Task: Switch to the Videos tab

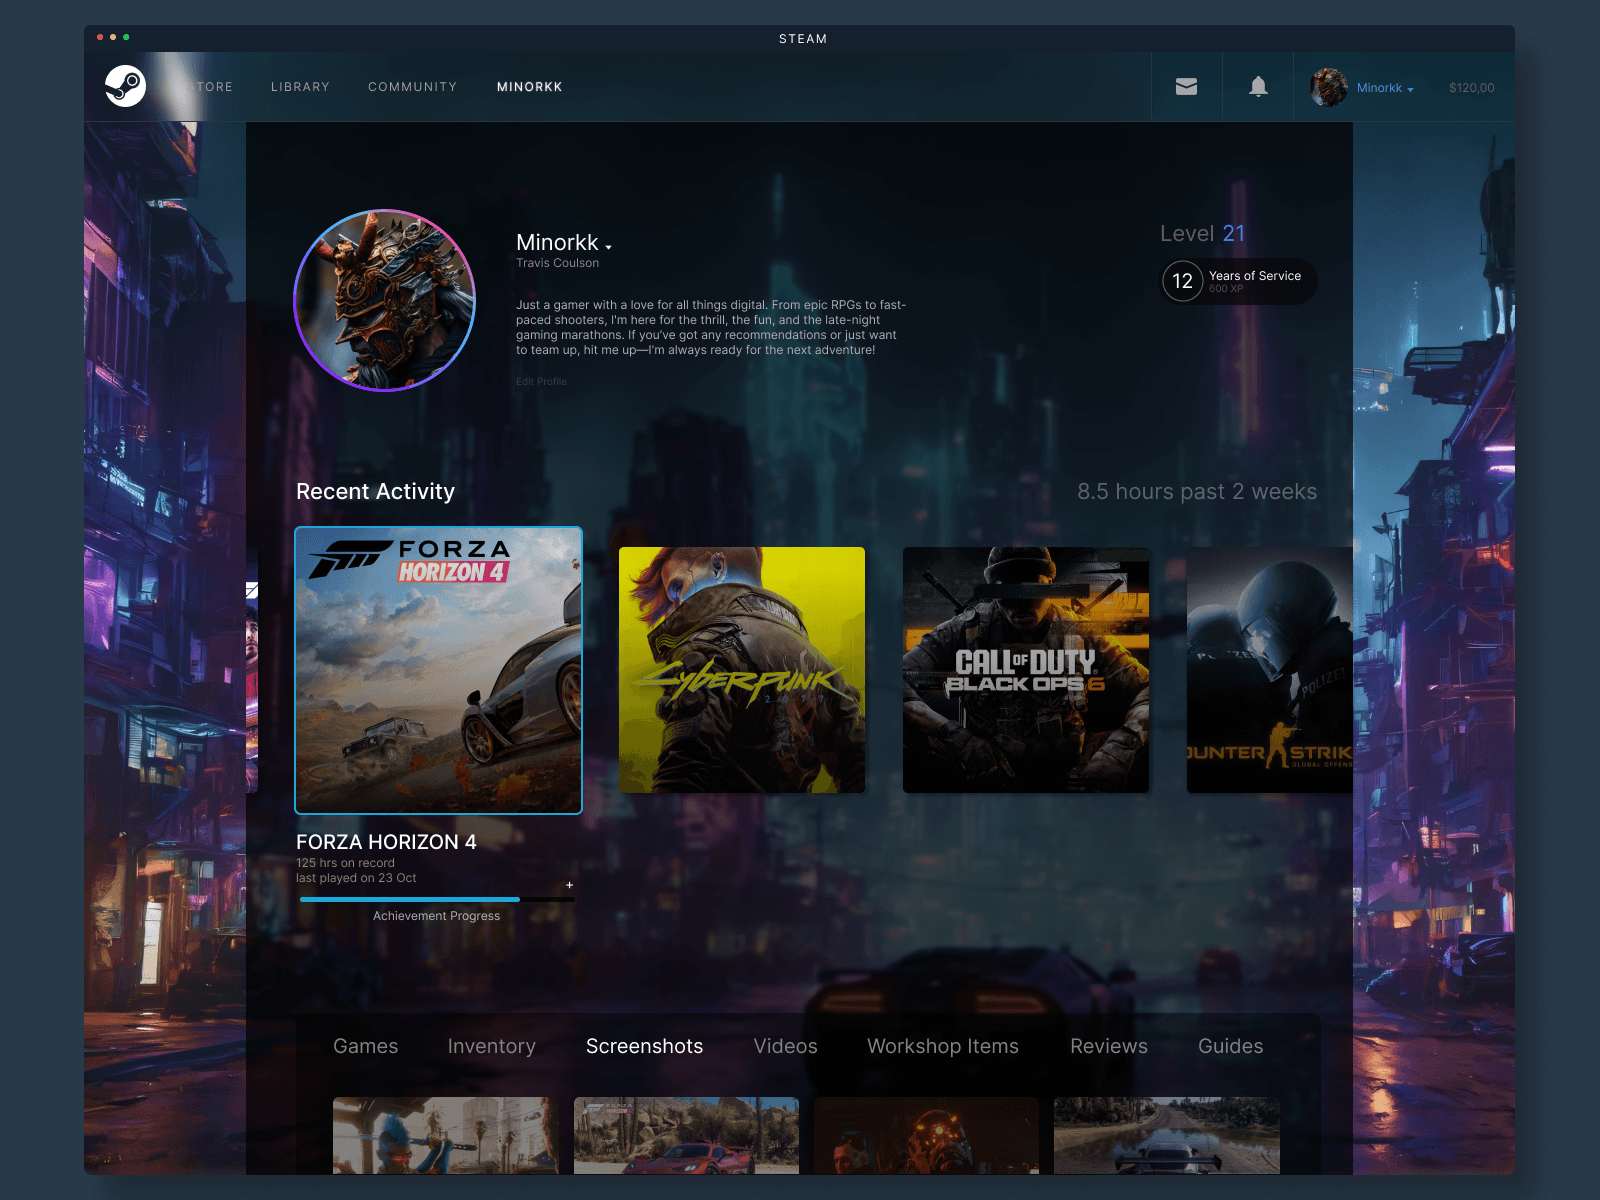Action: (785, 1046)
